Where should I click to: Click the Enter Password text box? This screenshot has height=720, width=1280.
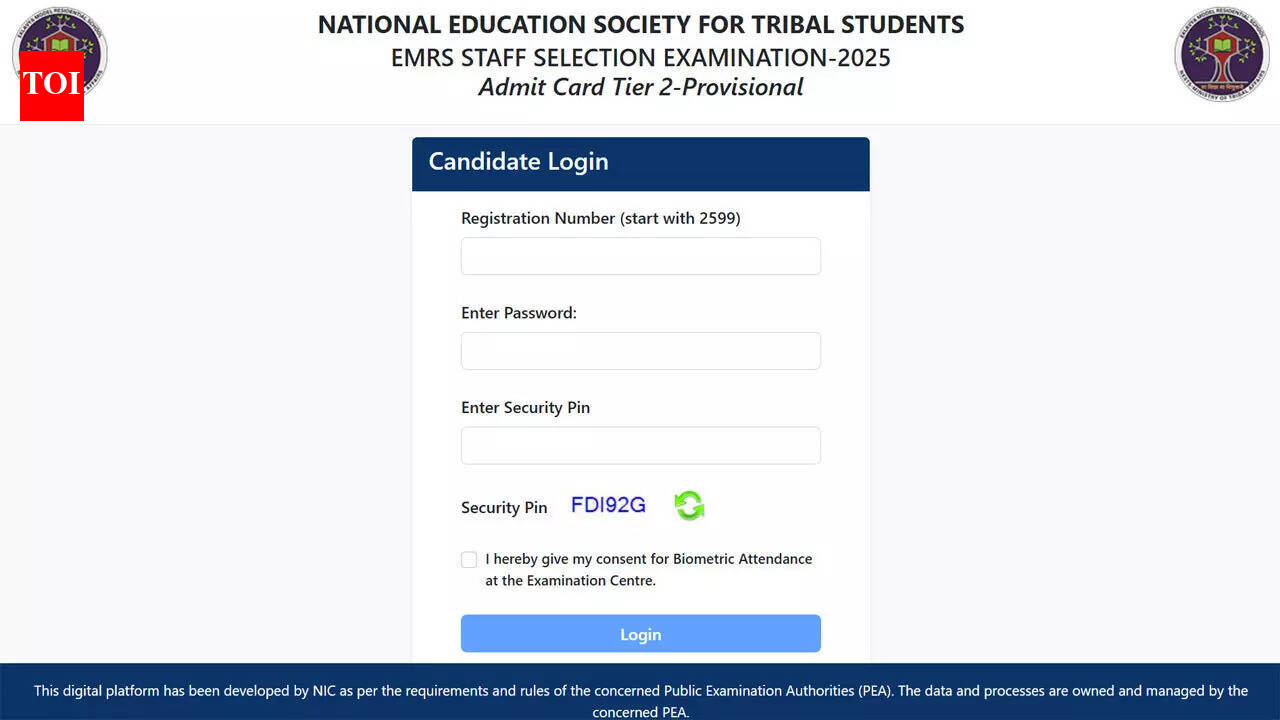click(640, 350)
